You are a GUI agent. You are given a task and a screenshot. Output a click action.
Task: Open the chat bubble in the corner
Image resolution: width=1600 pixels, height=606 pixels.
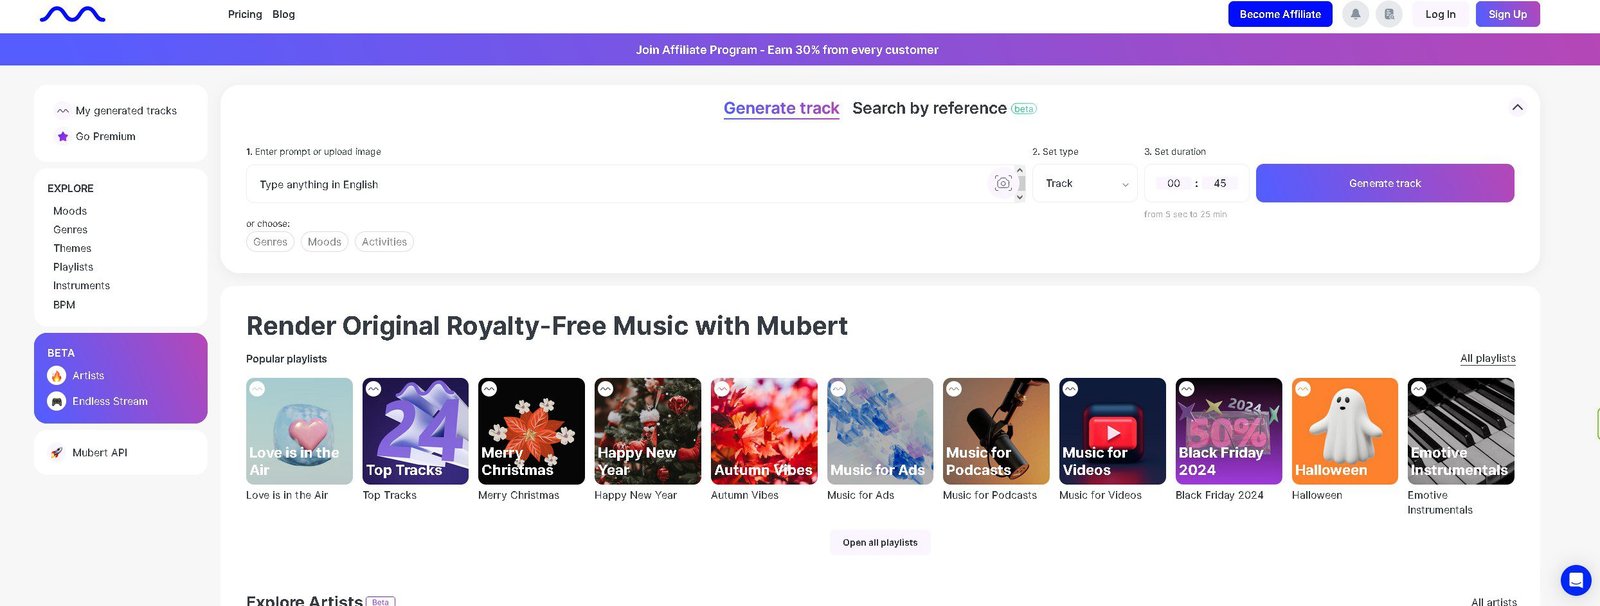pos(1575,579)
